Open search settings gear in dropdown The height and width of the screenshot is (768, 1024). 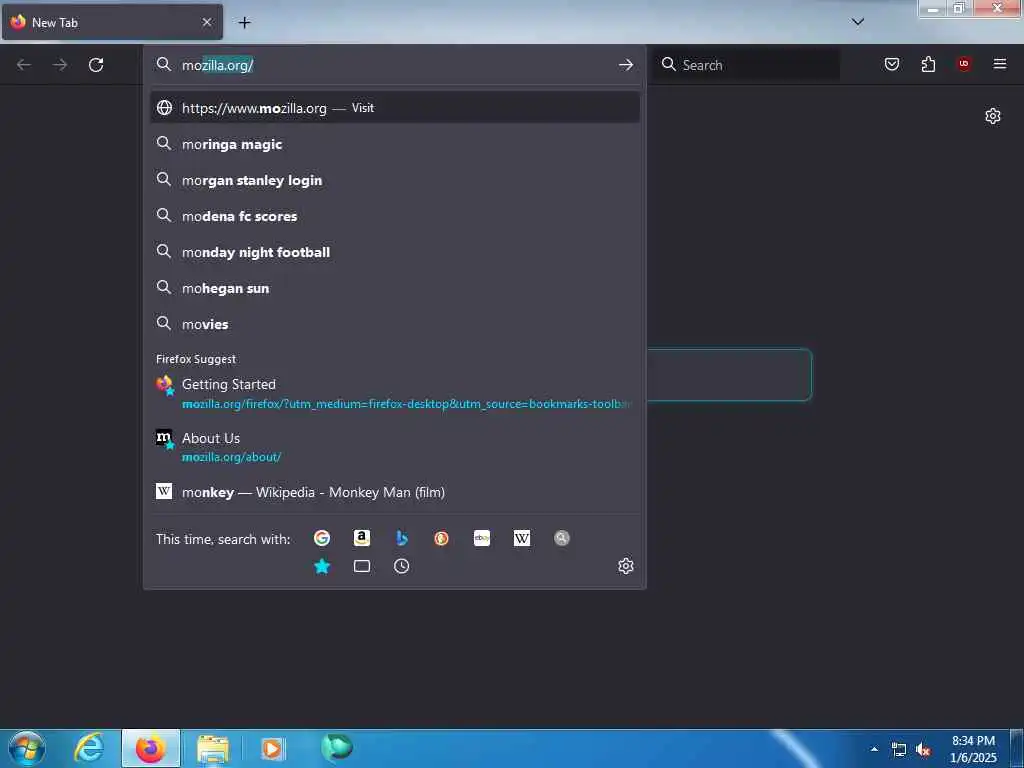pos(626,566)
